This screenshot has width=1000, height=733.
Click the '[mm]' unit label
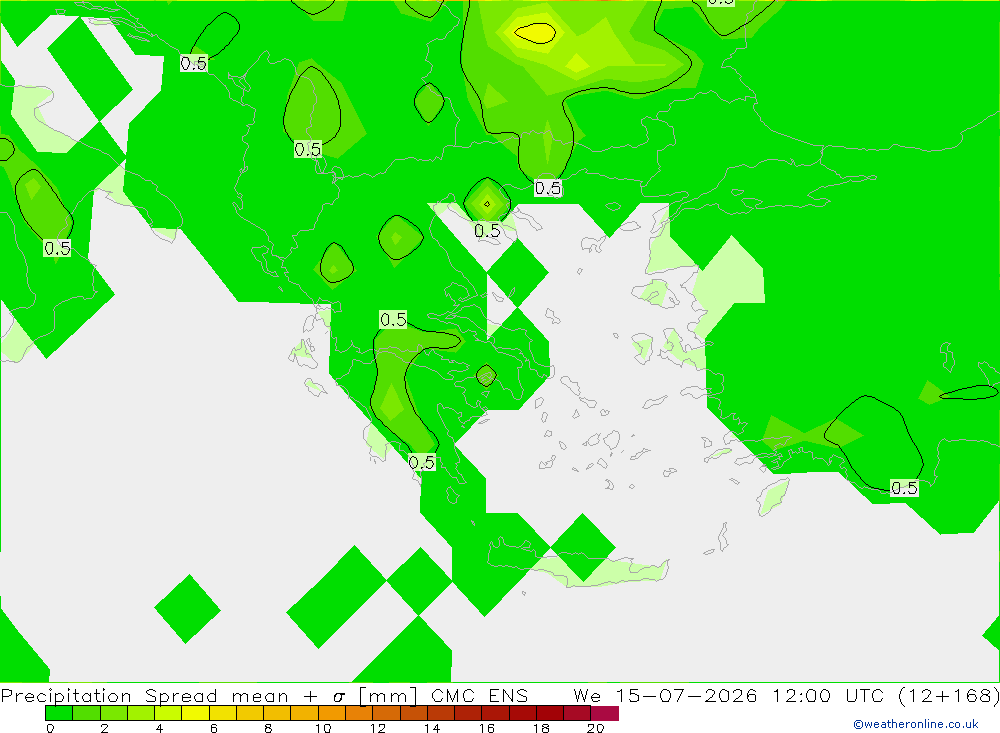pyautogui.click(x=388, y=695)
